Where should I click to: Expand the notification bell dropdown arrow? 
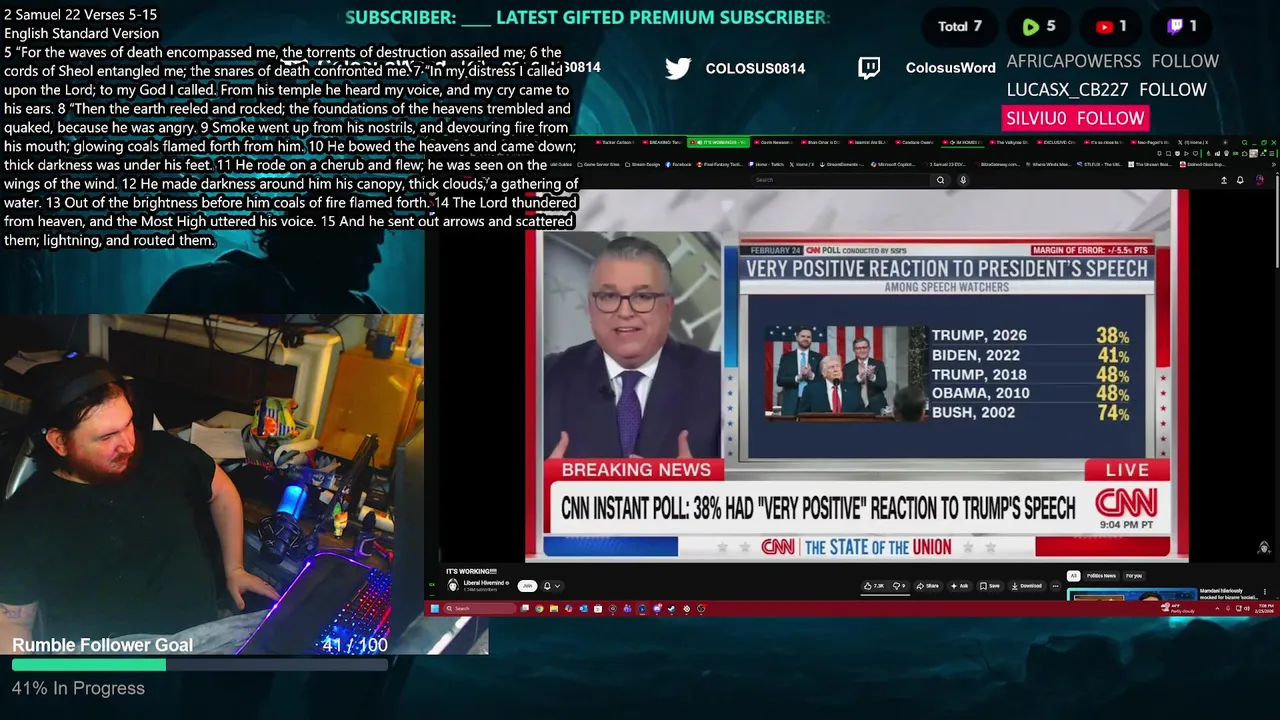[x=557, y=586]
